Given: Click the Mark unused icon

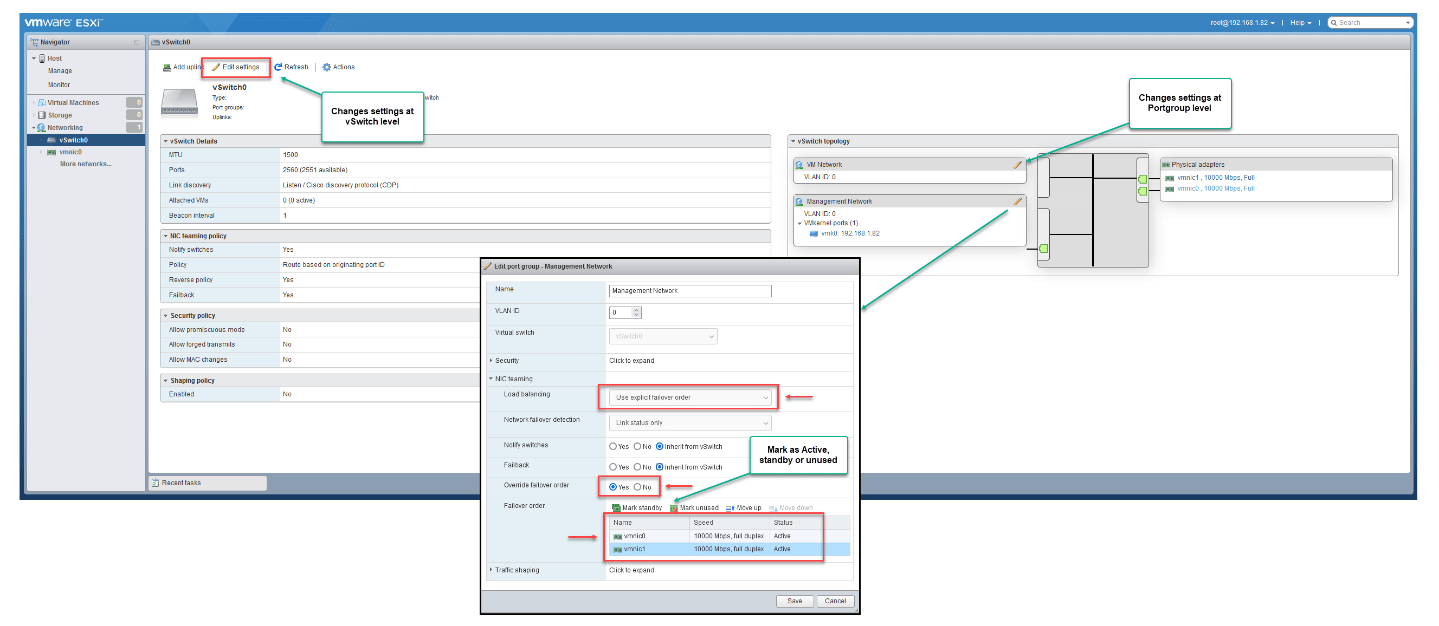Looking at the screenshot, I should (674, 508).
